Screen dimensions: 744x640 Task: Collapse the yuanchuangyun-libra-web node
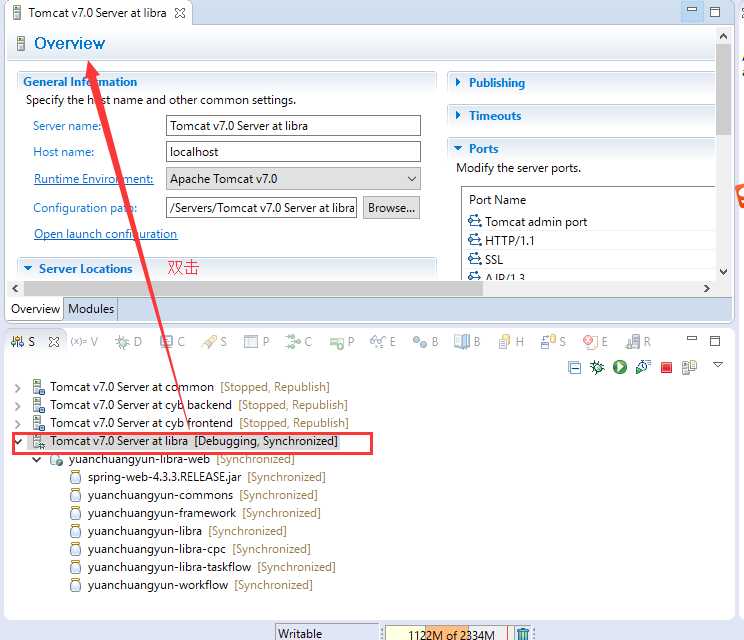[x=37, y=459]
